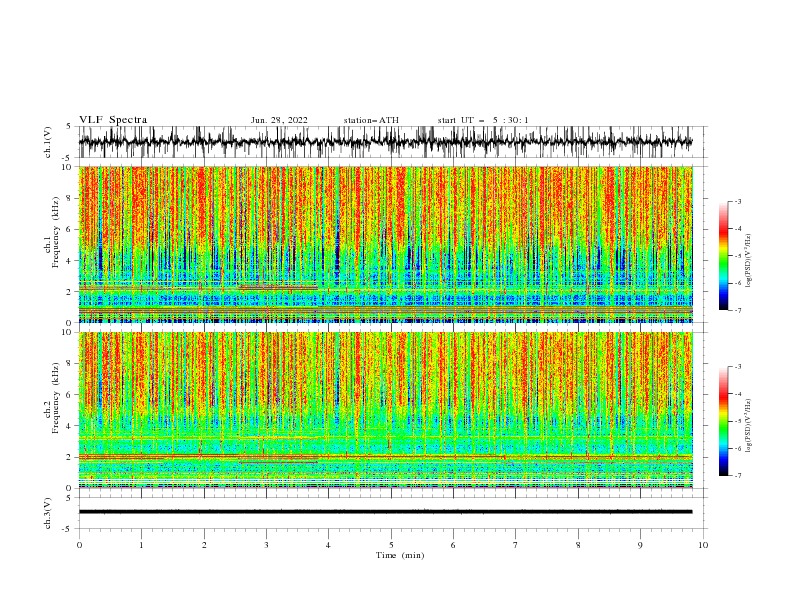This screenshot has height=612, width=792.
Task: Click the time axis tick label "4"
Action: click(328, 545)
